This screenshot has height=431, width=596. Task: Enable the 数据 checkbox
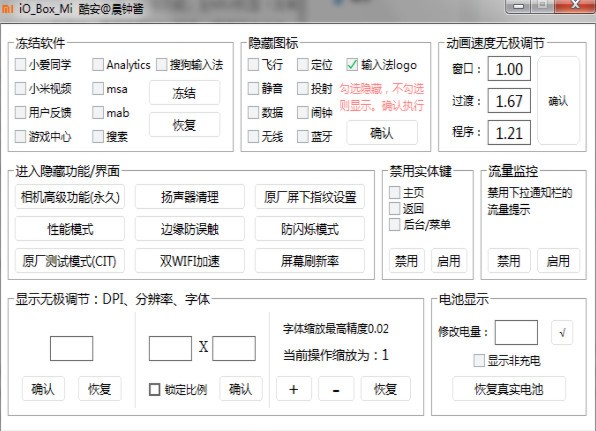click(x=253, y=113)
